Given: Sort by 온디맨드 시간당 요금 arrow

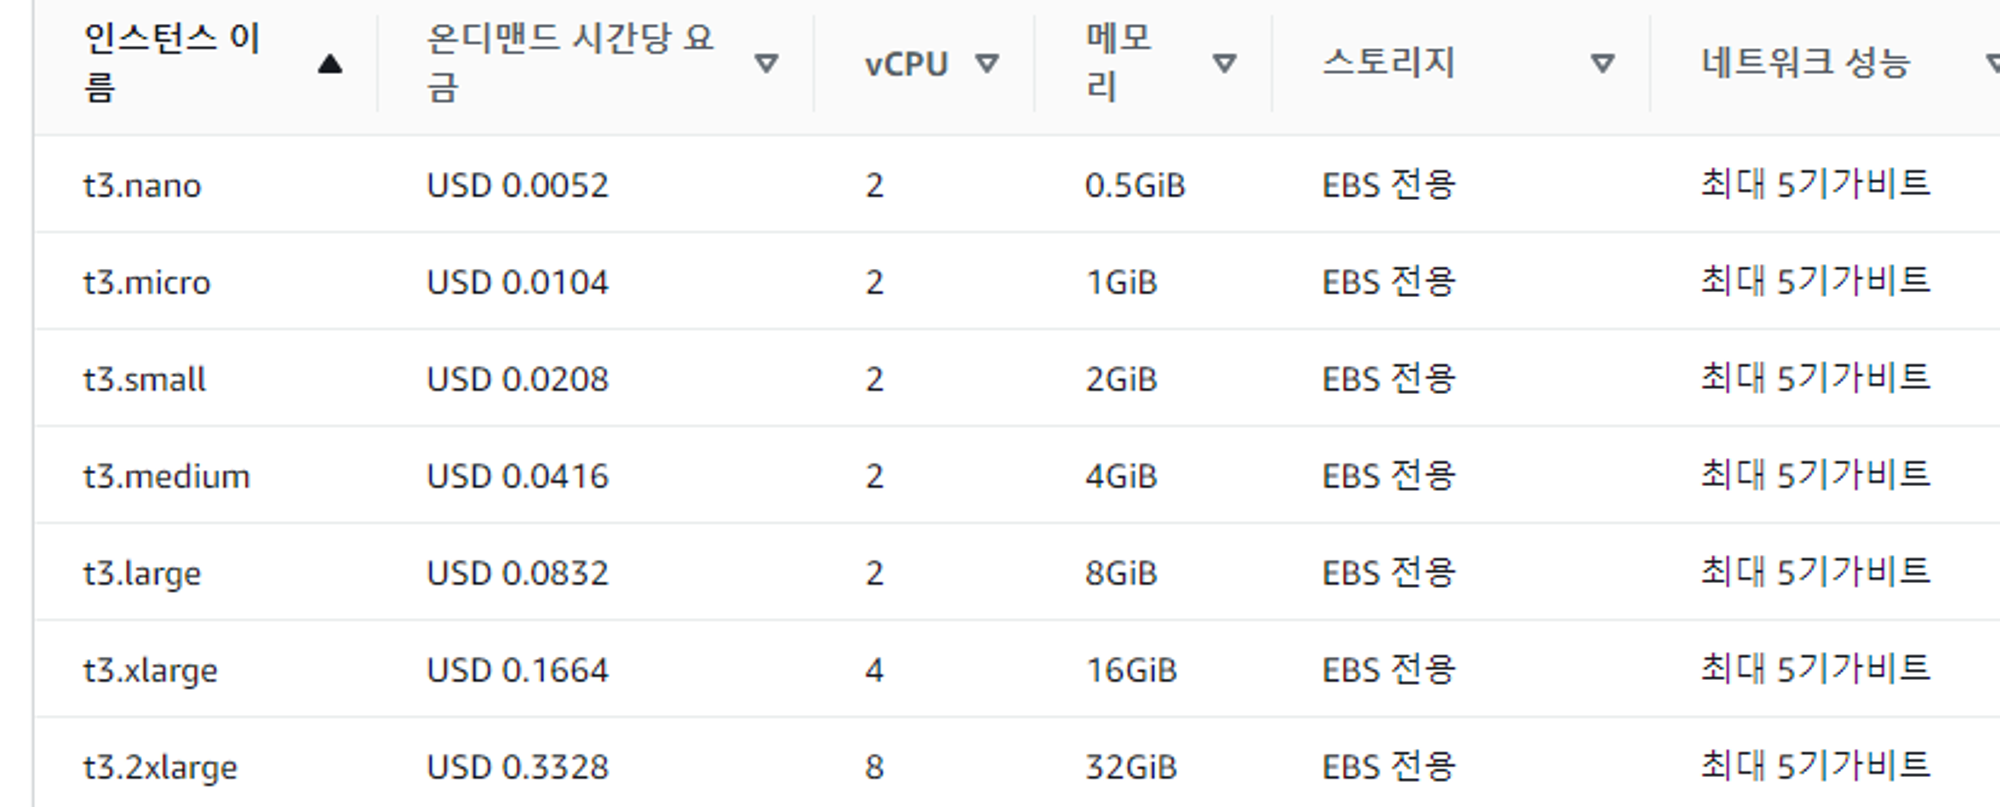Looking at the screenshot, I should point(766,64).
